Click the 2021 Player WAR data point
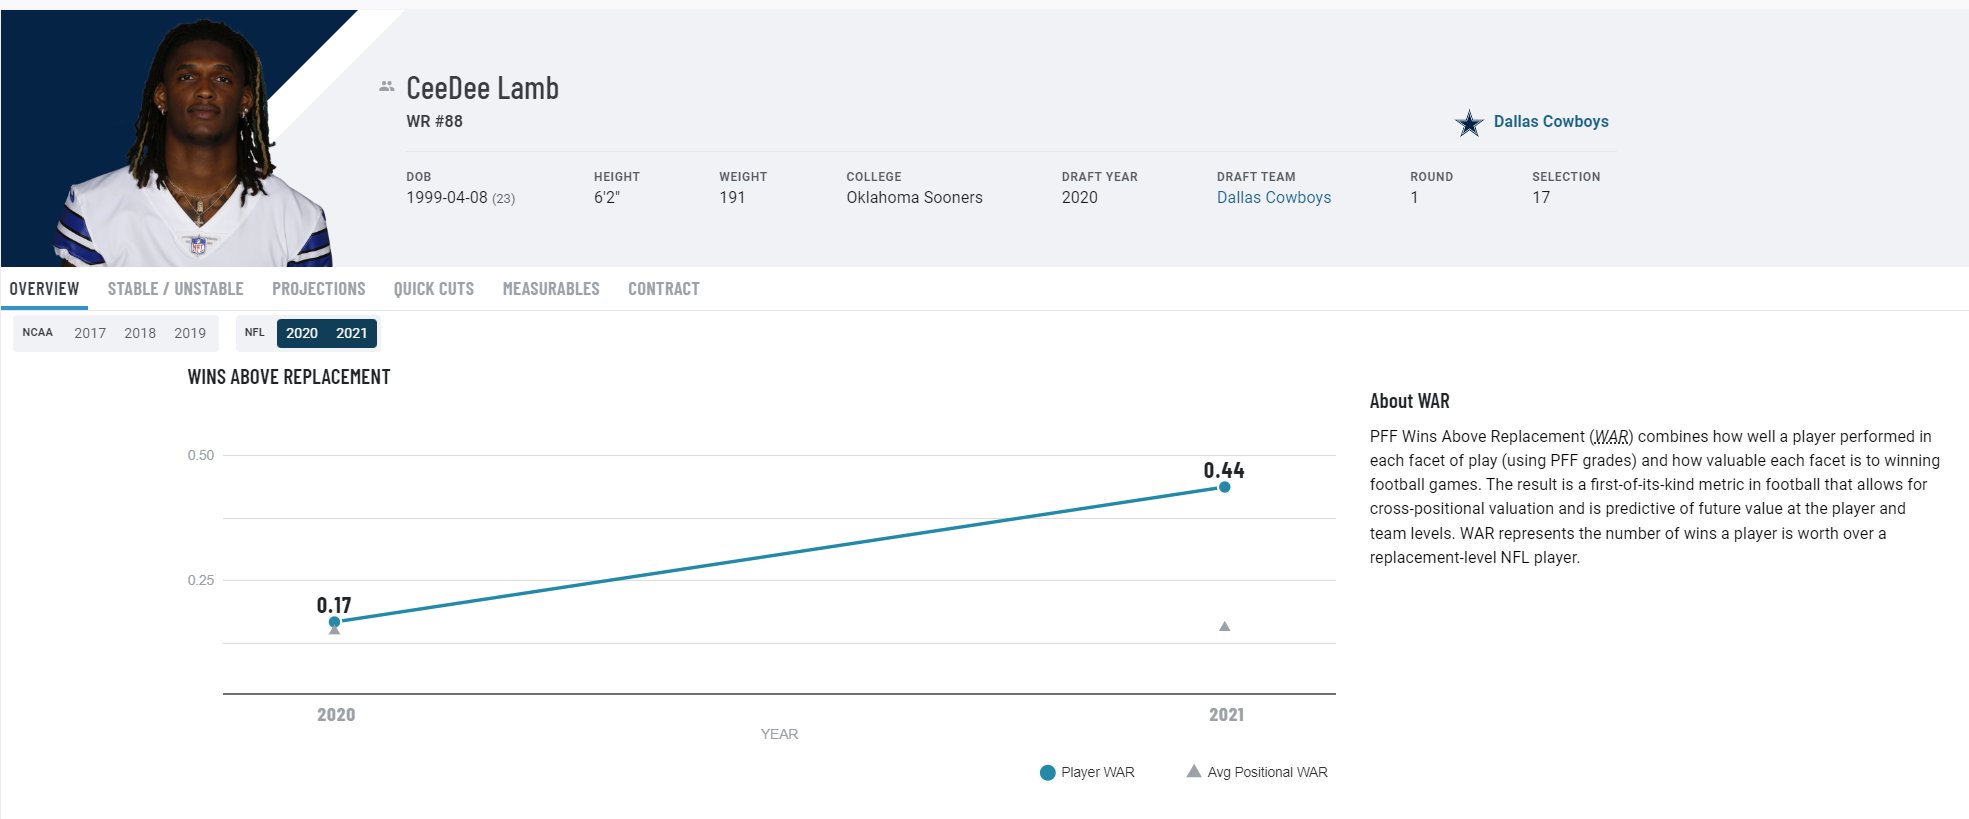 [1224, 487]
